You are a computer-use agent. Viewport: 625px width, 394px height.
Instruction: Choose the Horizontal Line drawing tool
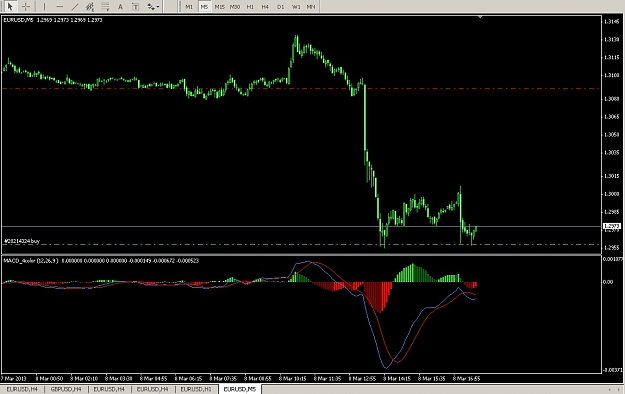(59, 6)
